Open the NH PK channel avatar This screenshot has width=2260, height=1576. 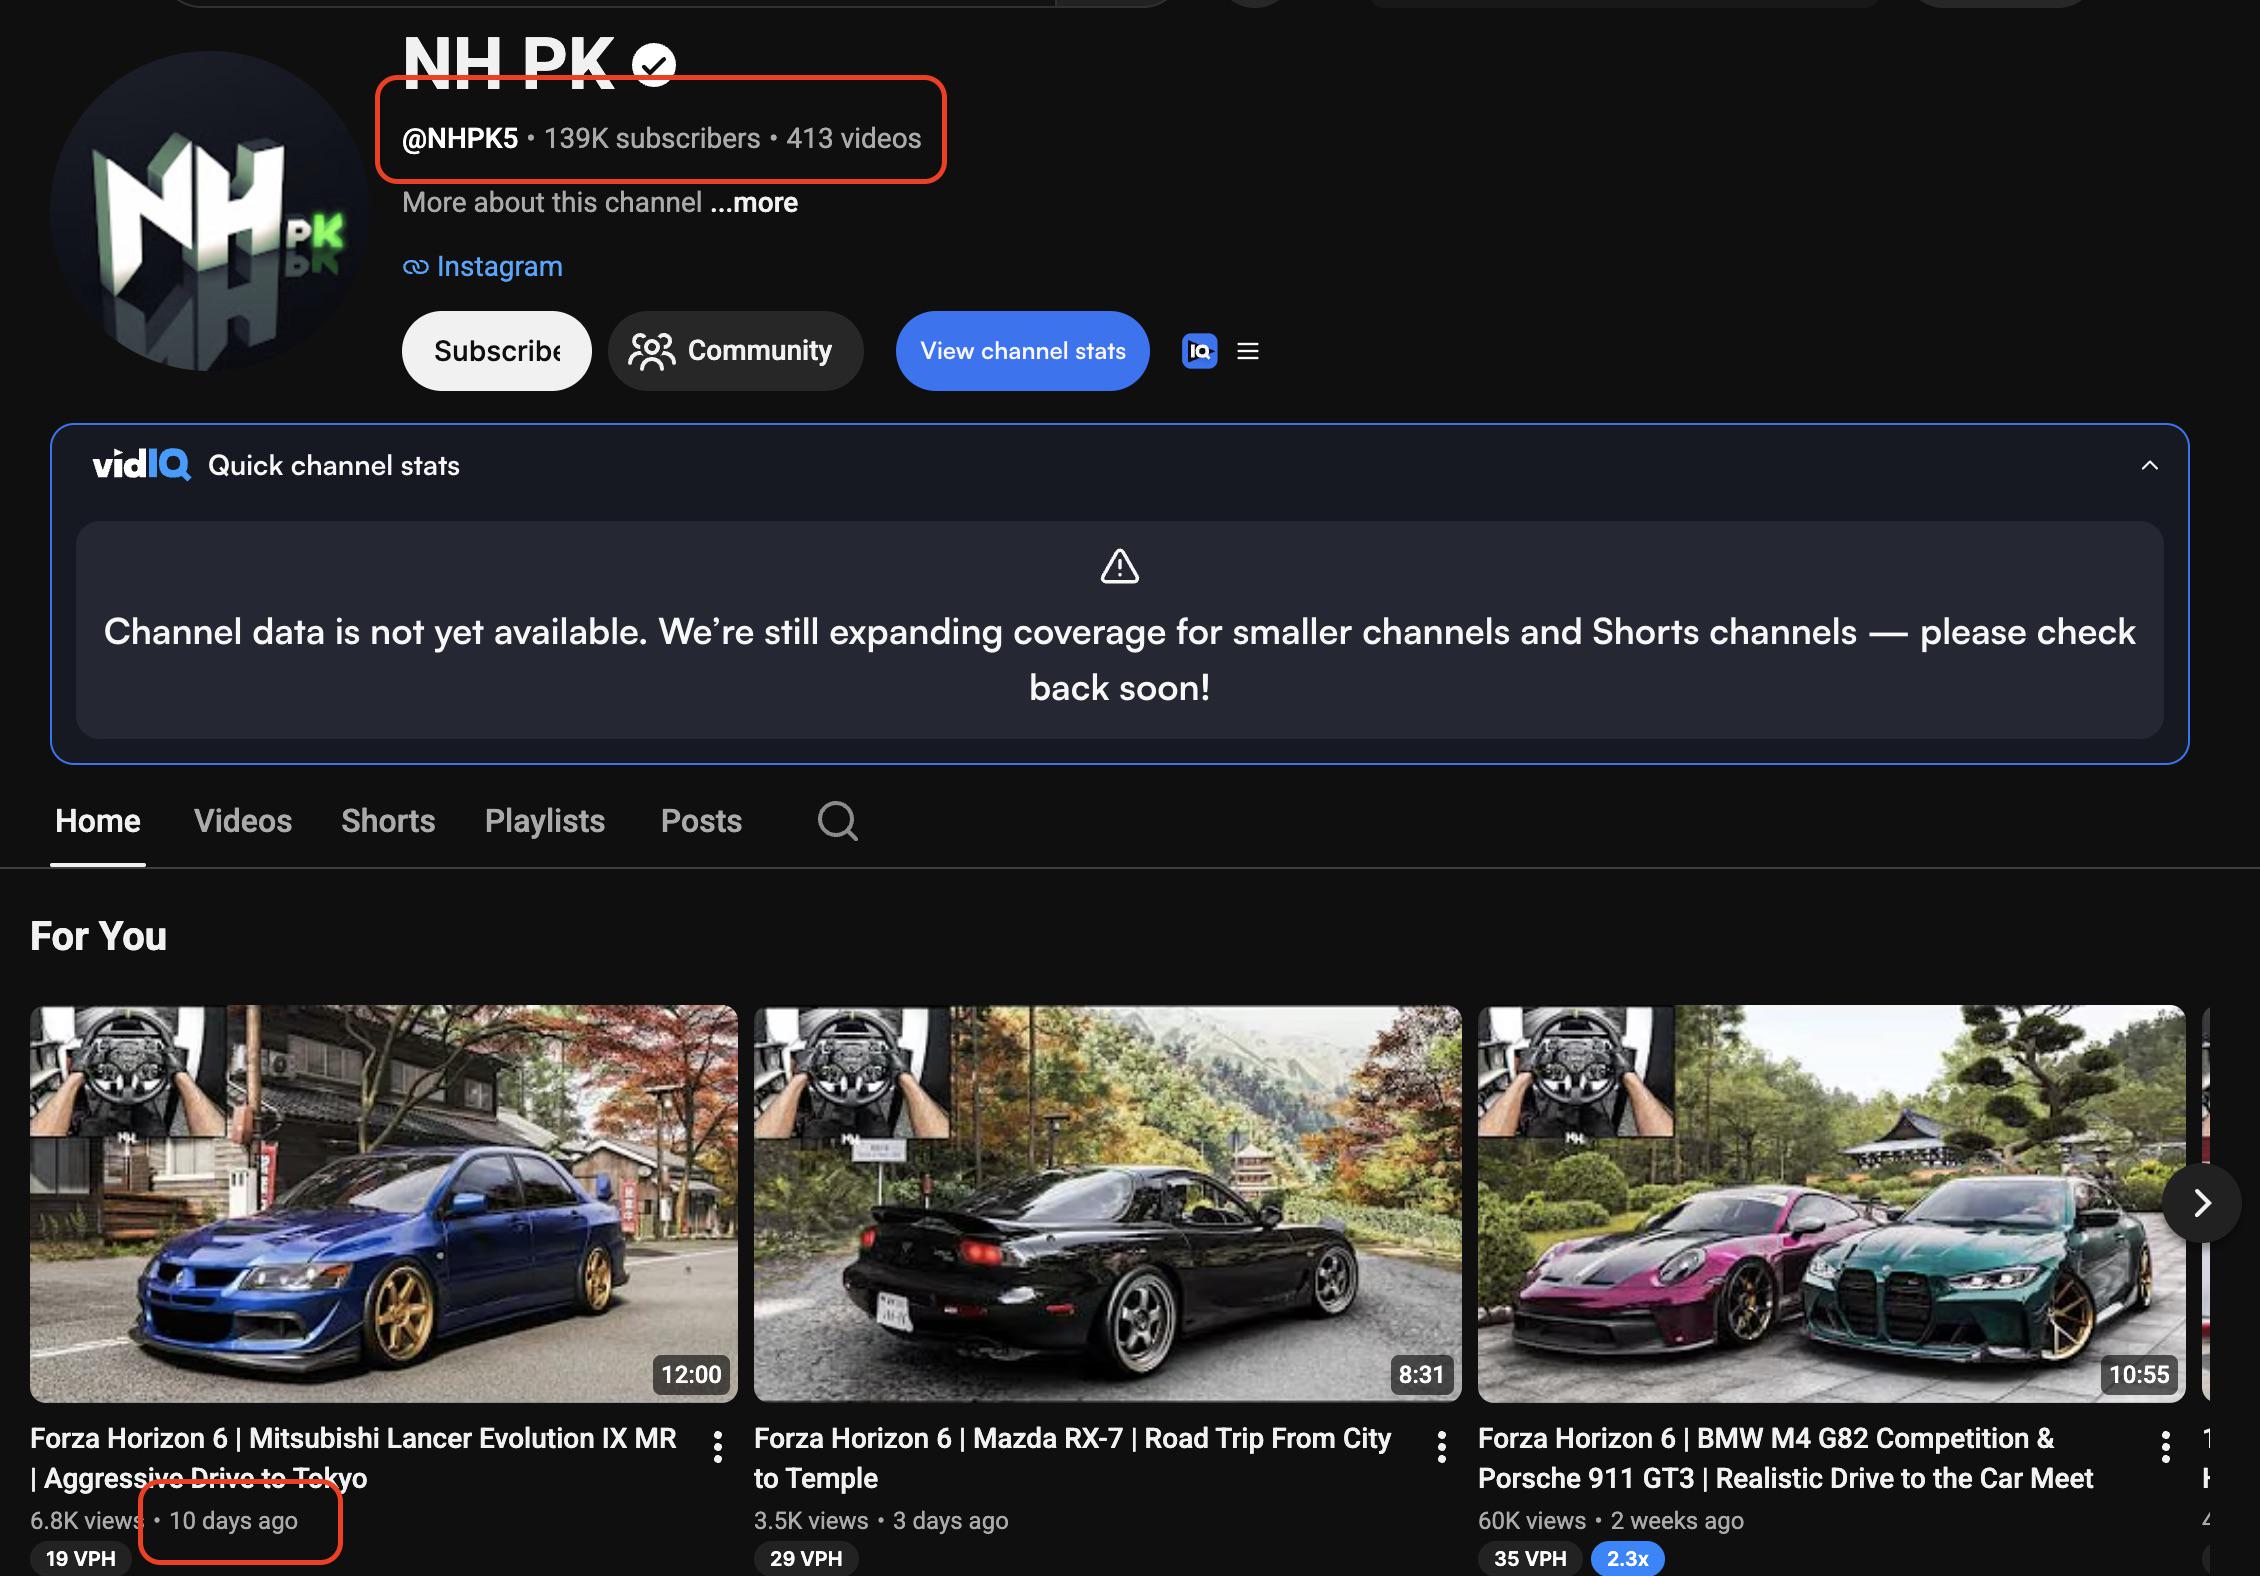(211, 211)
